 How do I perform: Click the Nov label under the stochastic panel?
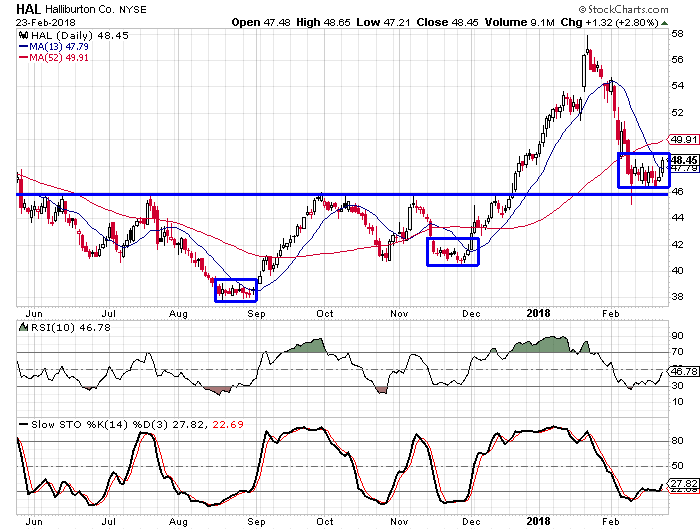(x=399, y=522)
